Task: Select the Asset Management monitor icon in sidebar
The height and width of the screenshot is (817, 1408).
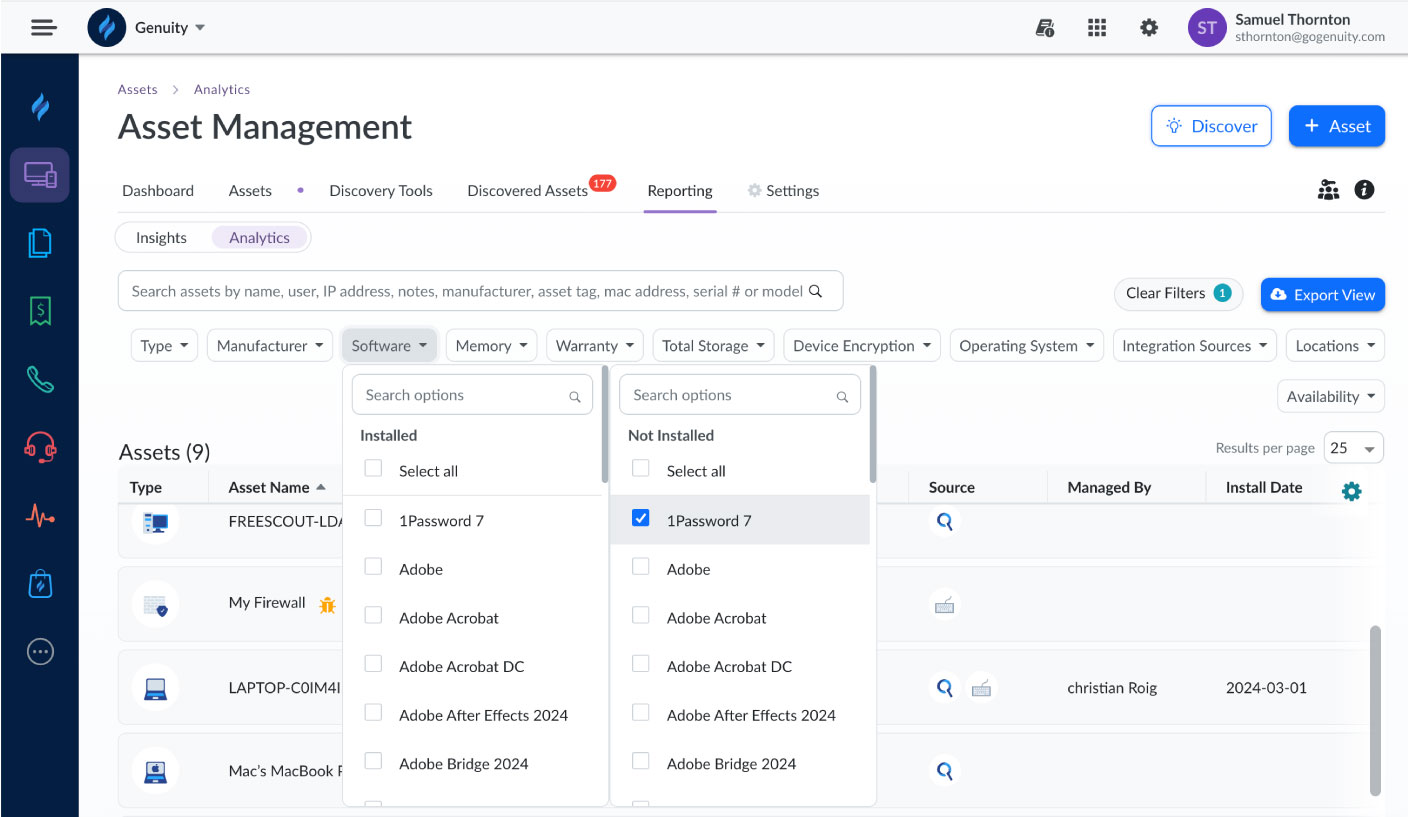Action: (x=40, y=175)
